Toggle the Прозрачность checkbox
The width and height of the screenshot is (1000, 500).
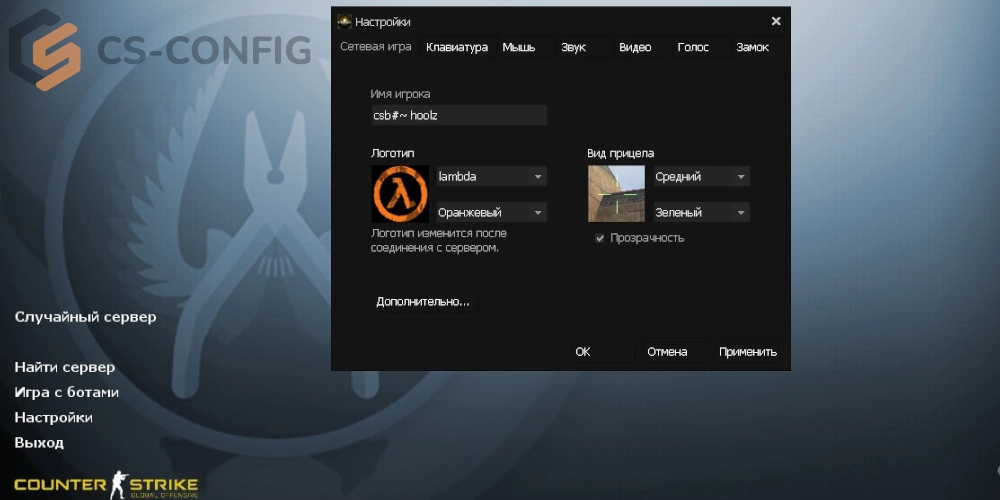click(x=599, y=238)
